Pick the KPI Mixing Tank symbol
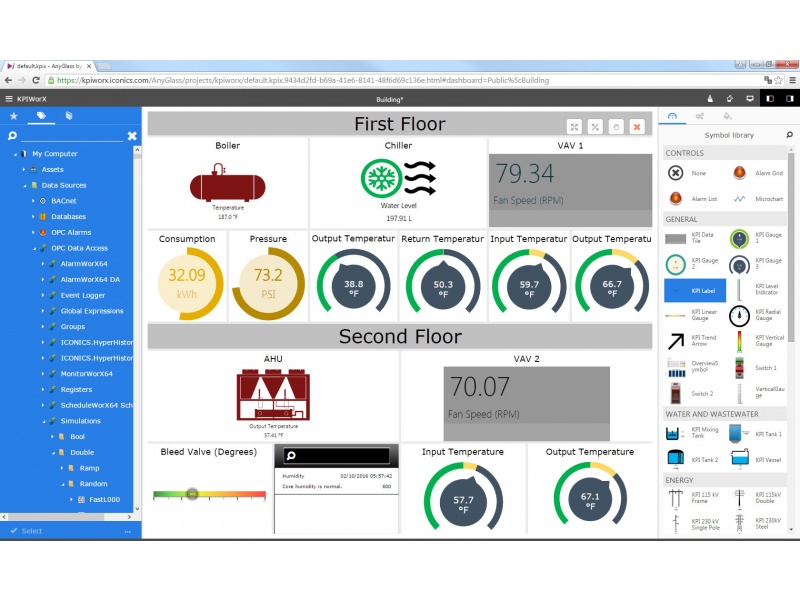Image resolution: width=800 pixels, height=600 pixels. [x=694, y=433]
